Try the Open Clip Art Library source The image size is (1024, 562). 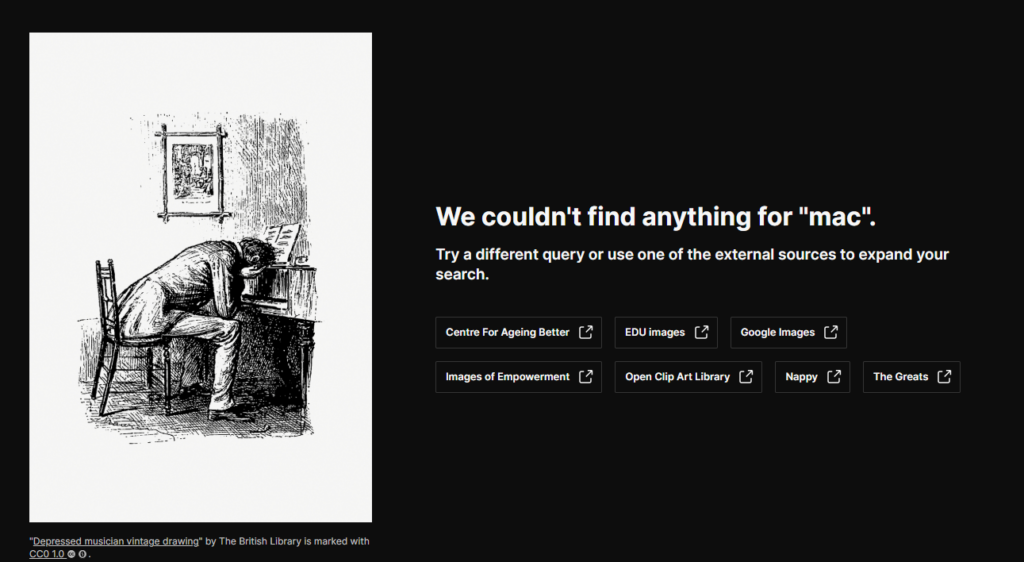pyautogui.click(x=677, y=377)
